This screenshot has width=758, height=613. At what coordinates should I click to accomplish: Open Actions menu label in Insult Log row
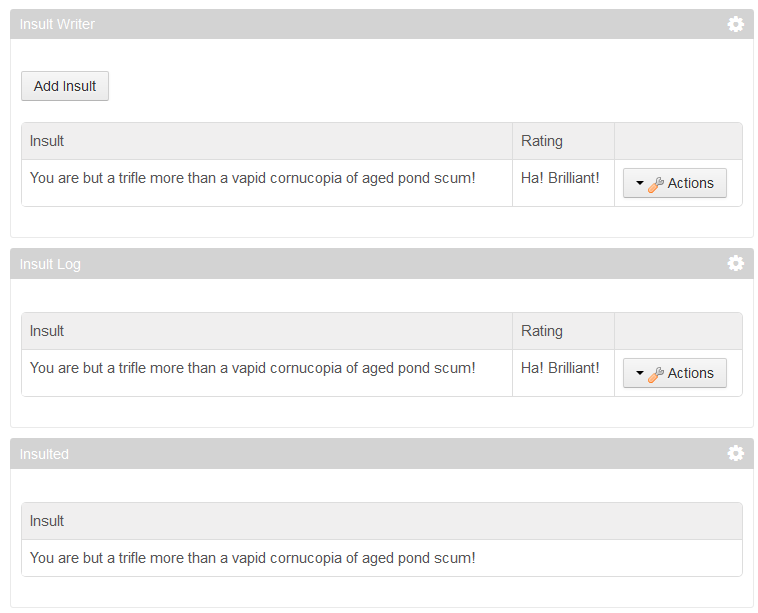click(x=690, y=373)
